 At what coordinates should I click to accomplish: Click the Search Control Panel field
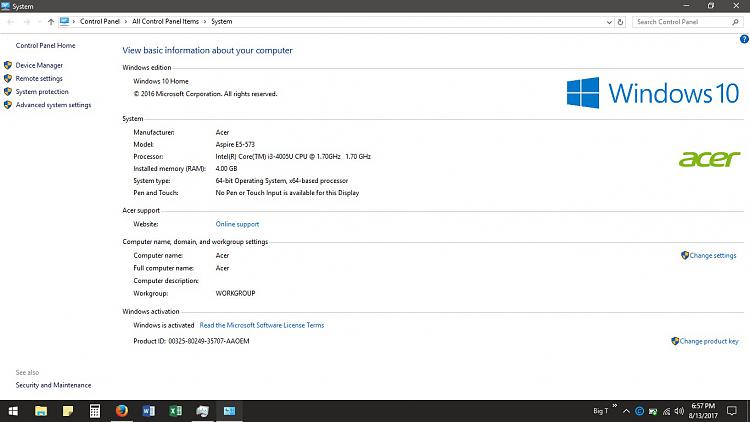click(683, 21)
